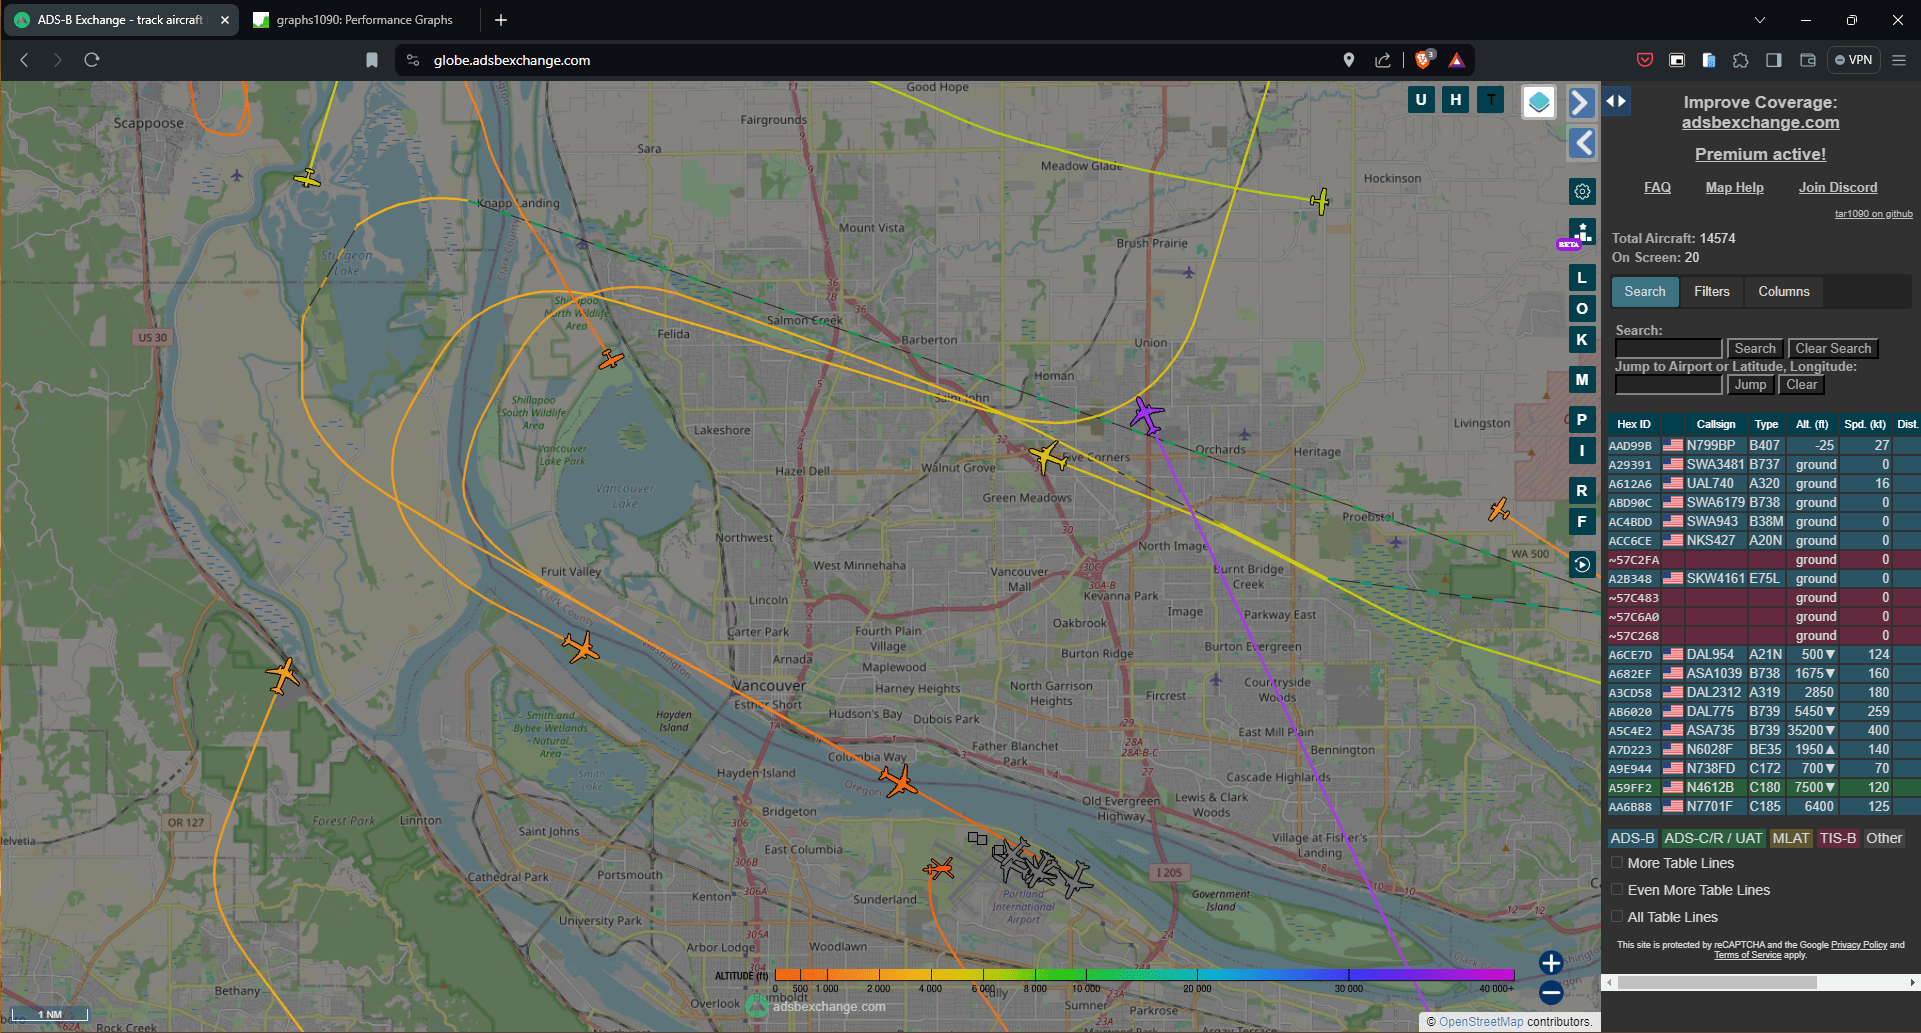1921x1033 pixels.
Task: Click the map zoom-in plus icon
Action: pyautogui.click(x=1551, y=963)
